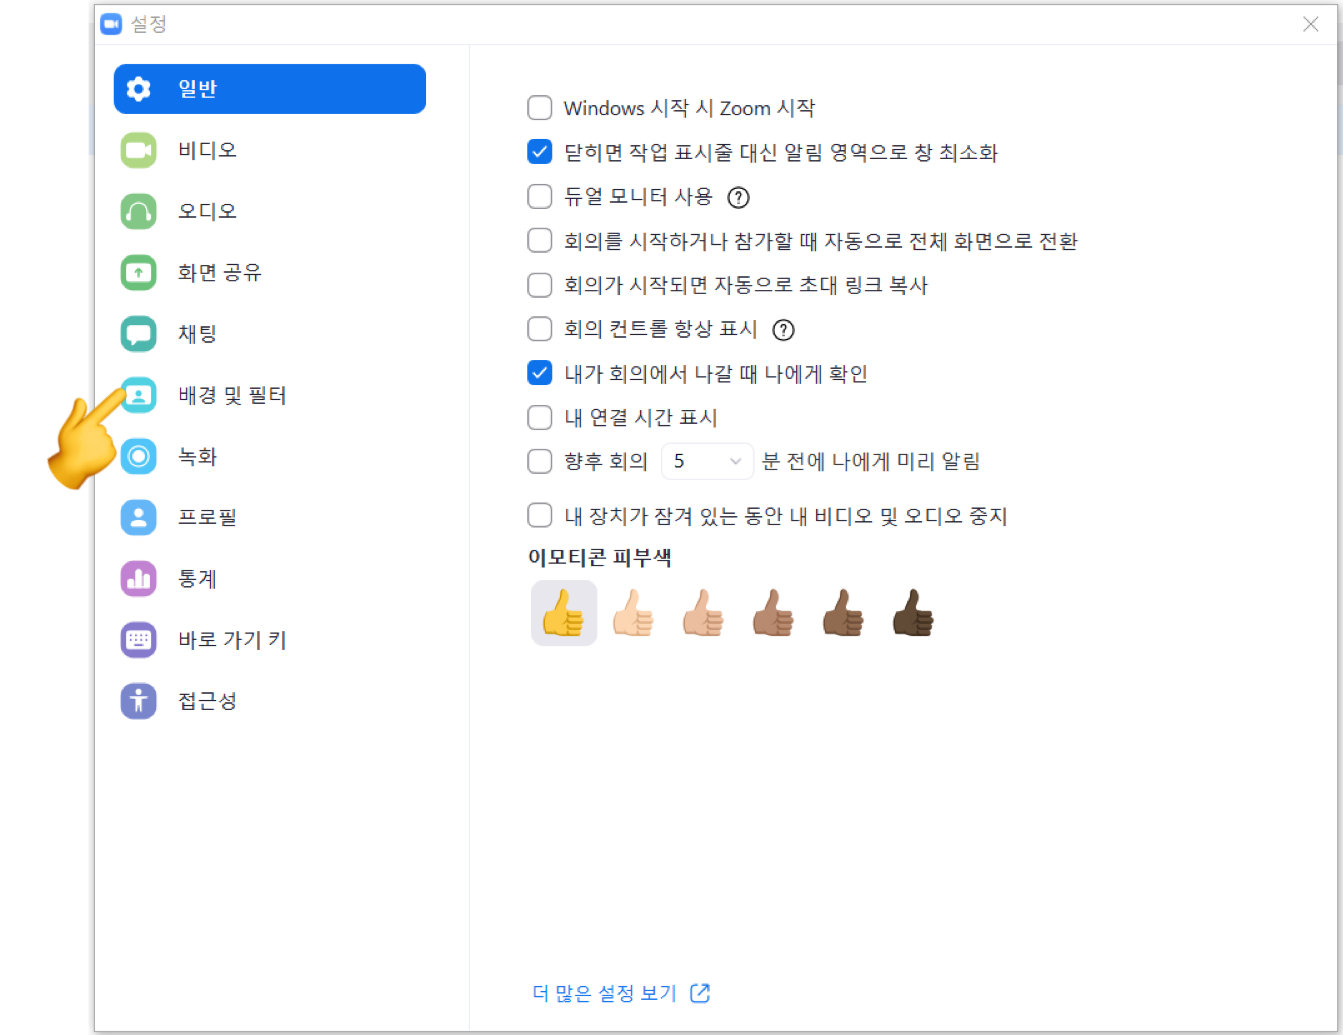Uncheck 내가 회의에서 나갈 때 나에게 확인
This screenshot has height=1035, width=1343.
540,373
